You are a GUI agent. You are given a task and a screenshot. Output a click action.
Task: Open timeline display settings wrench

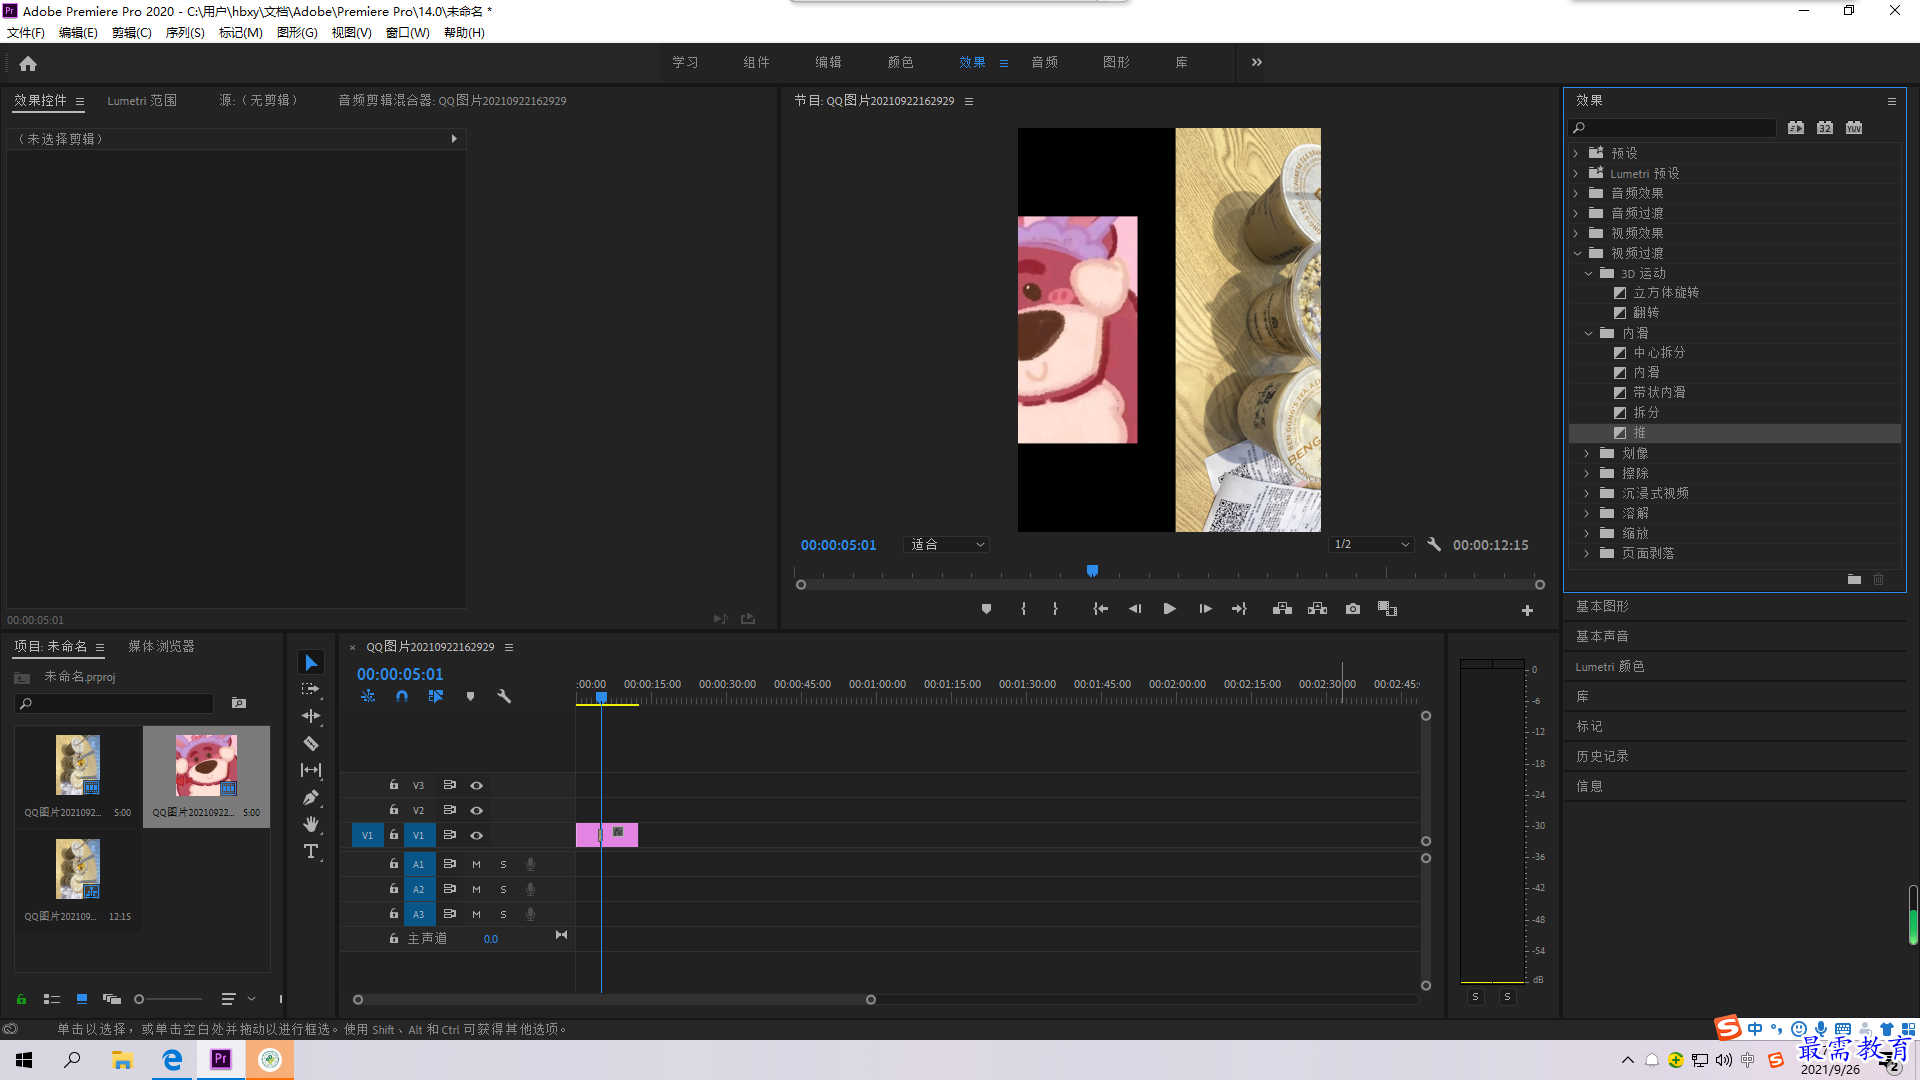point(504,696)
